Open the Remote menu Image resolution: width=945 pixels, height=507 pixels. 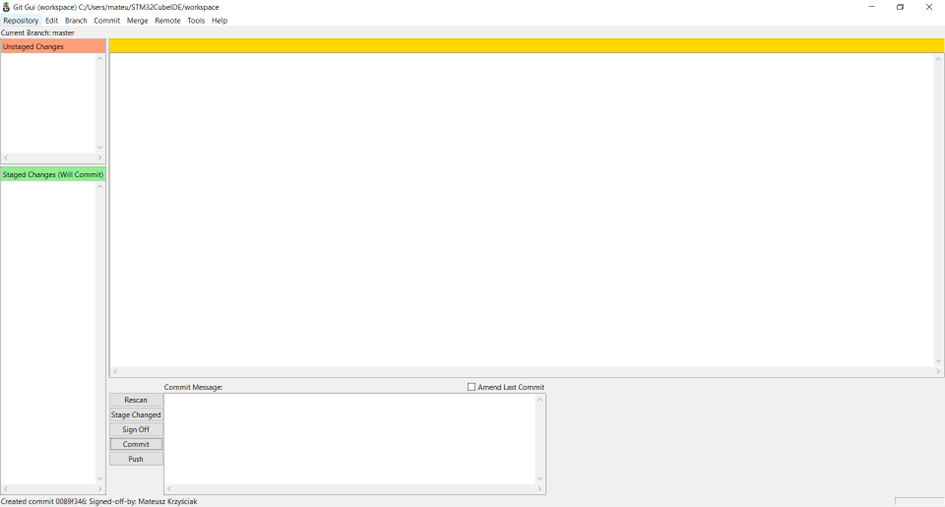(168, 21)
